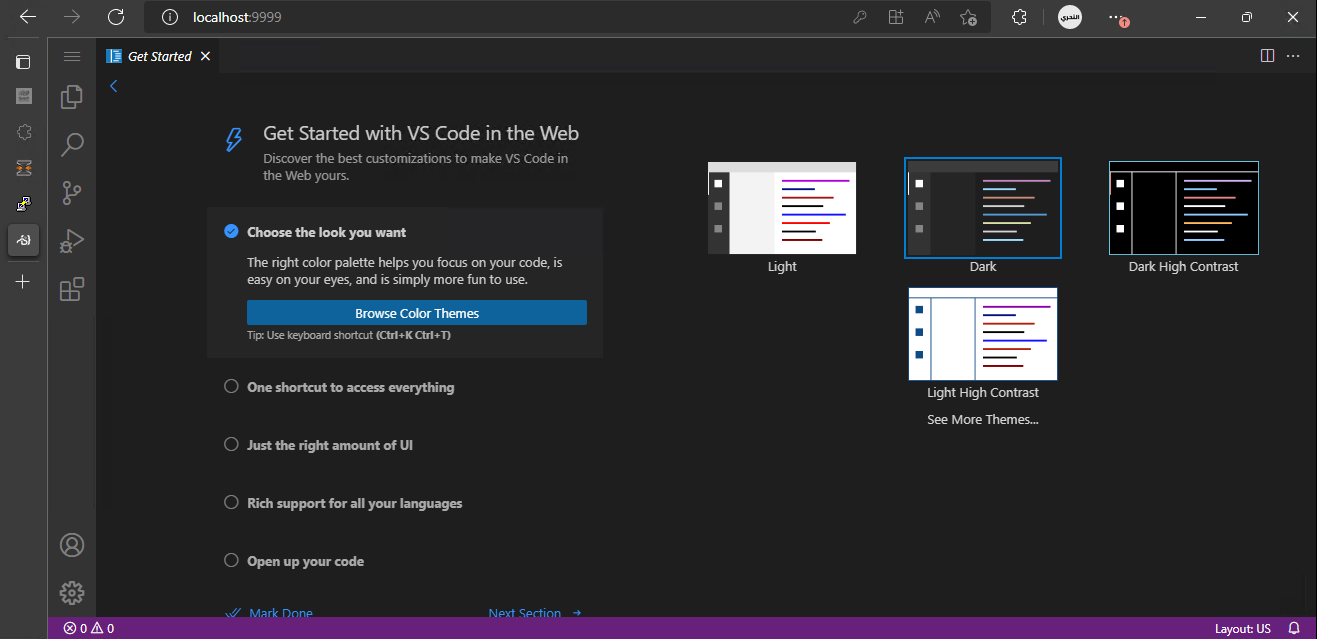Open browser Settings and more menu
The width and height of the screenshot is (1317, 639).
click(1117, 17)
